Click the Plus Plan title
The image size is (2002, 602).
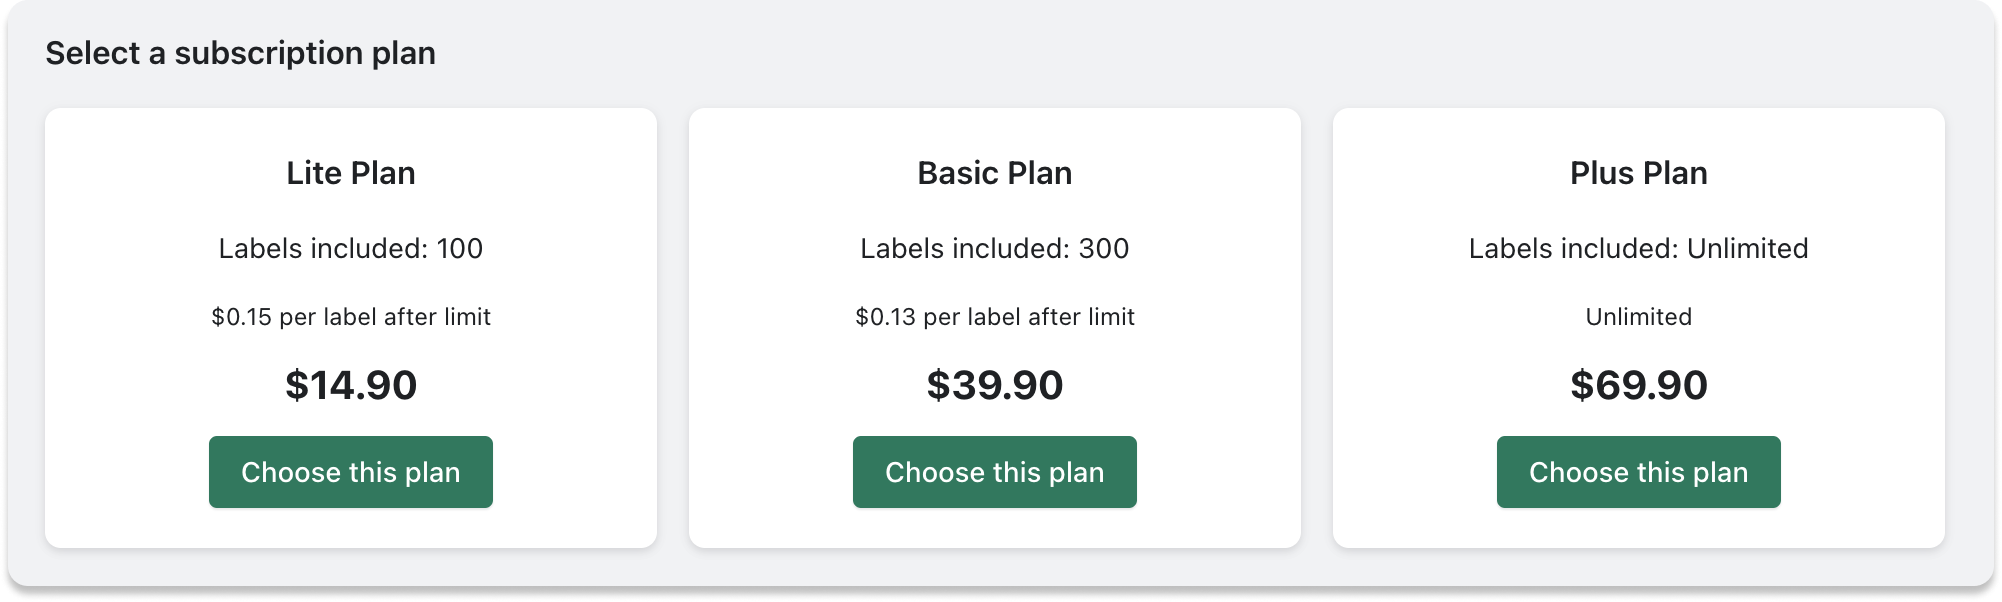[1638, 172]
